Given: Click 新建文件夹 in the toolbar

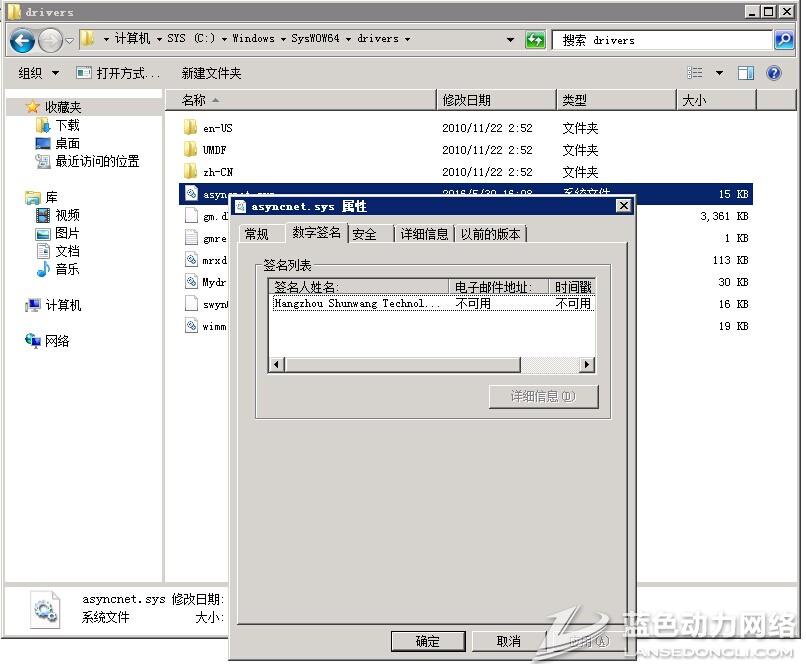Looking at the screenshot, I should pyautogui.click(x=211, y=73).
